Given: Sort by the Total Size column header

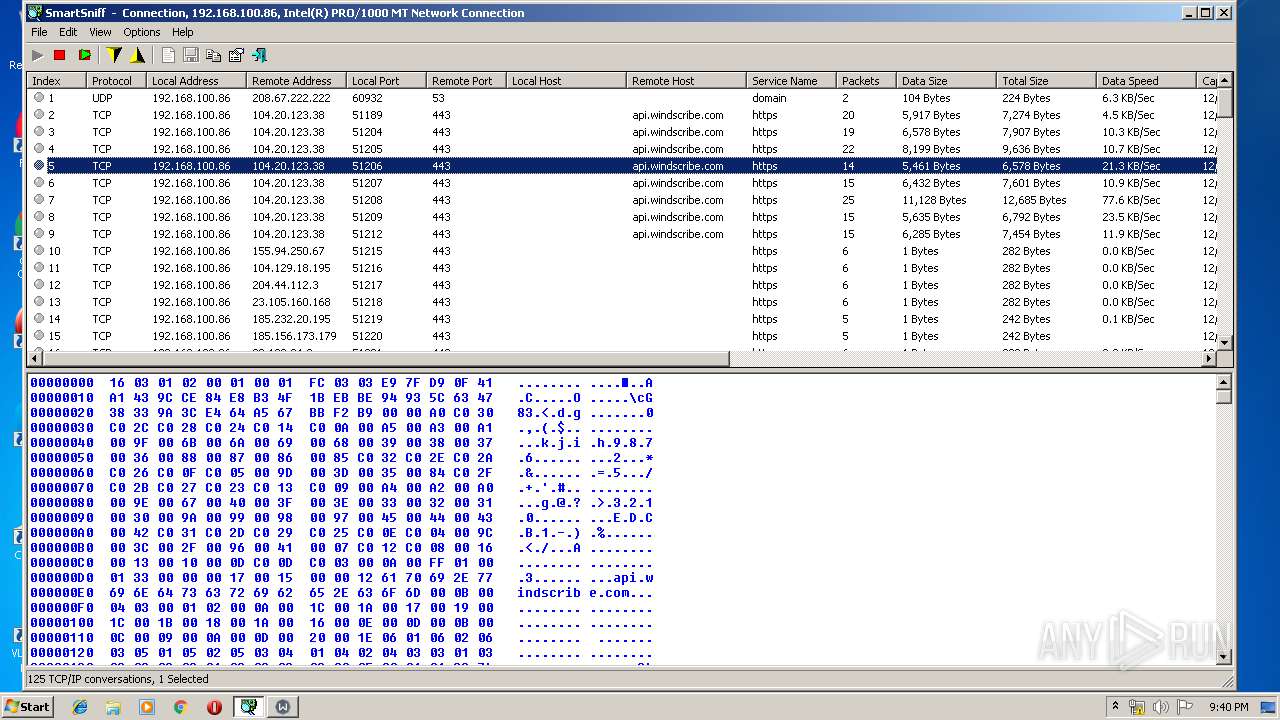Looking at the screenshot, I should tap(1046, 81).
